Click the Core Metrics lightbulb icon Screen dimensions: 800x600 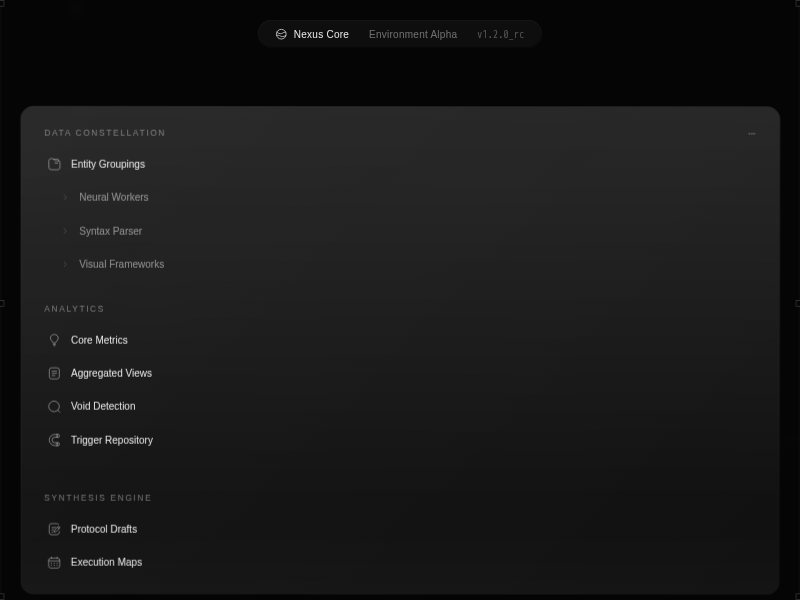[x=54, y=340]
